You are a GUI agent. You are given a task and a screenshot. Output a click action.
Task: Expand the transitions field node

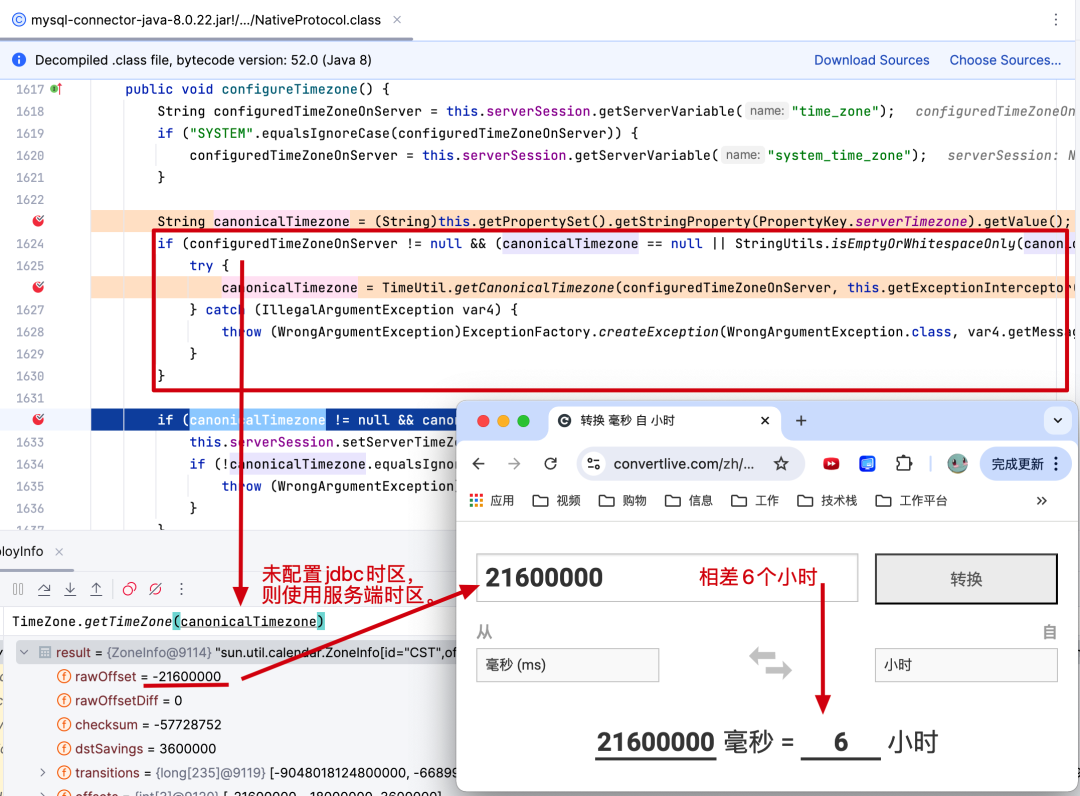coord(43,773)
